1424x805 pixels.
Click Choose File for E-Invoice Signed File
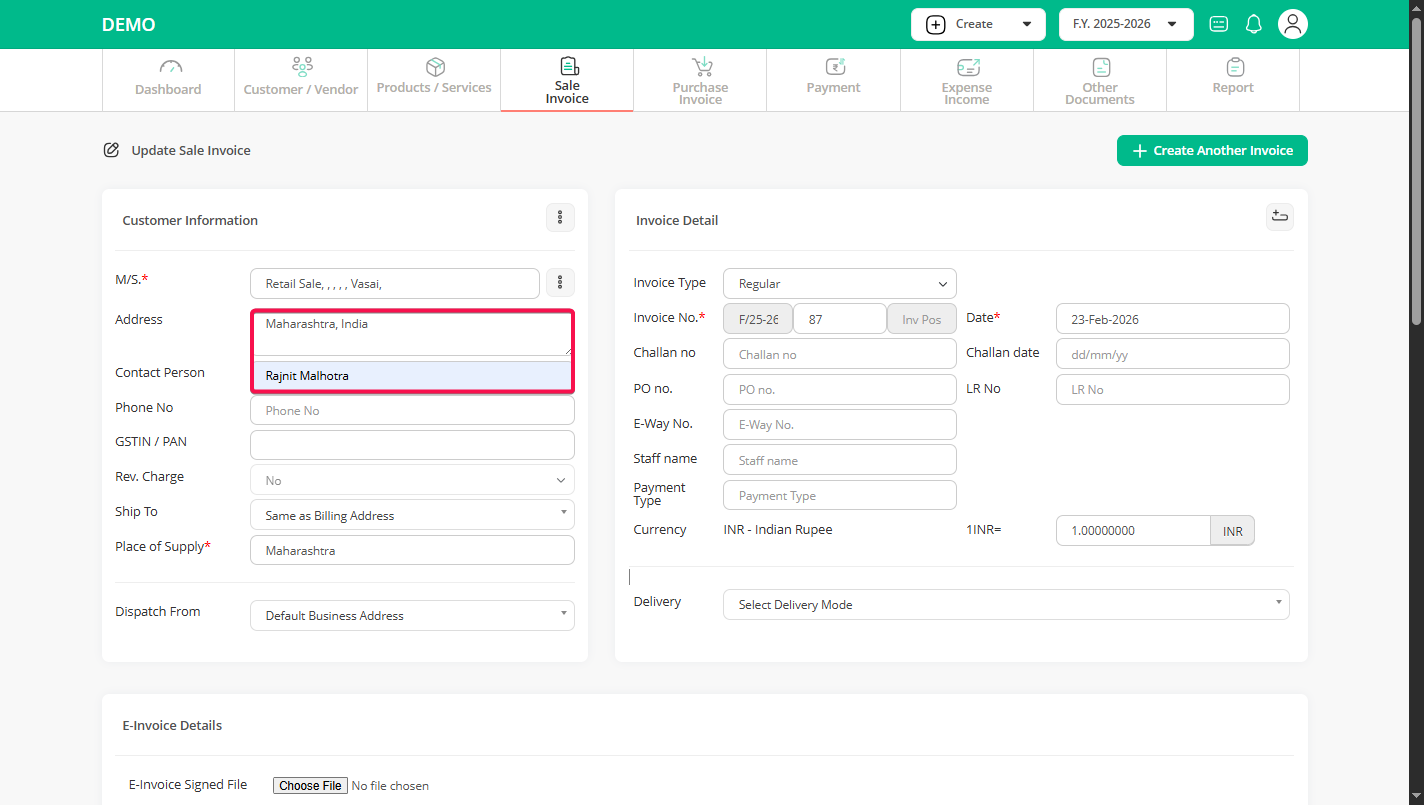[x=310, y=786]
